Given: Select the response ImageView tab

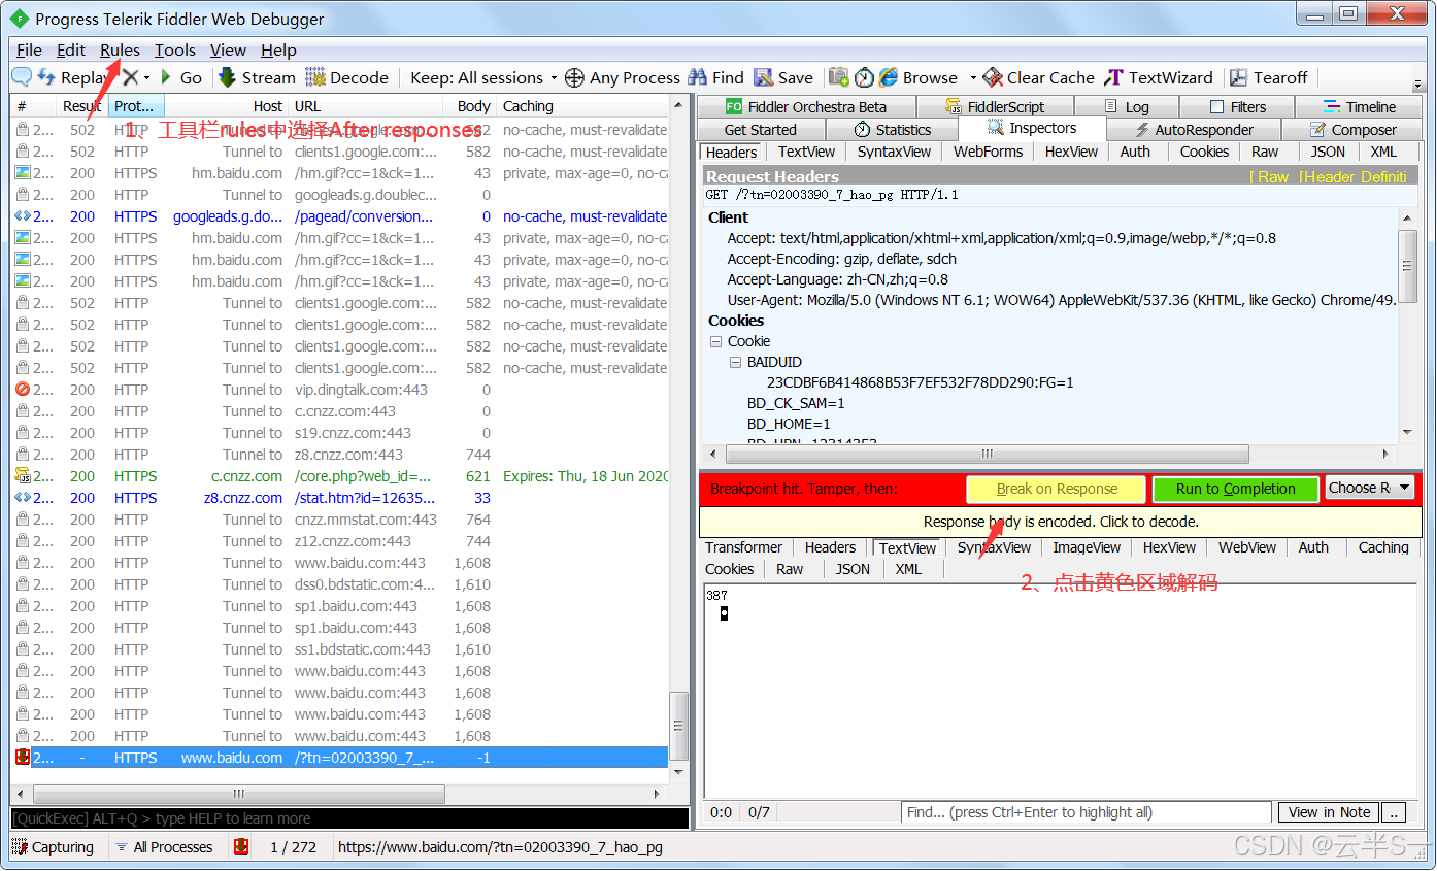Looking at the screenshot, I should click(x=1086, y=548).
